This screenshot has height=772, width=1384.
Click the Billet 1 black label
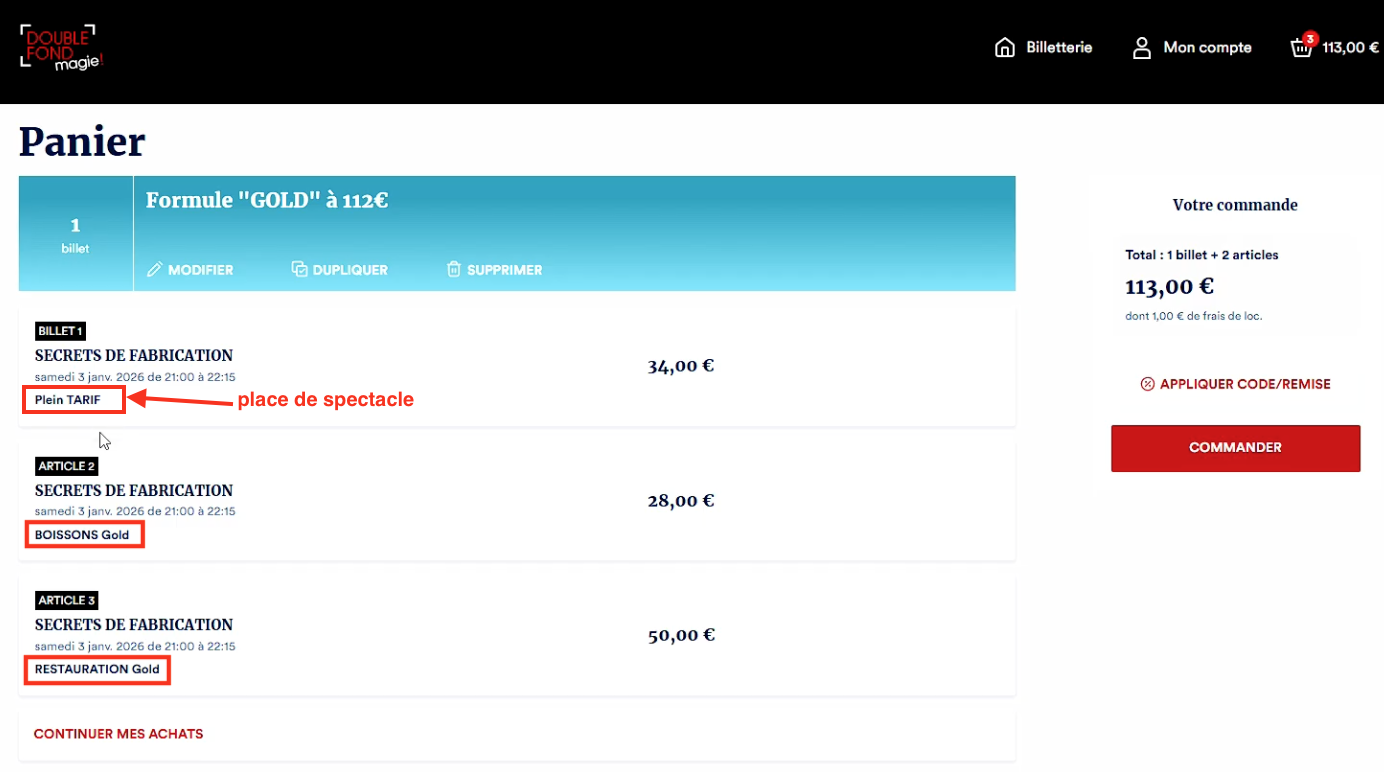click(61, 331)
